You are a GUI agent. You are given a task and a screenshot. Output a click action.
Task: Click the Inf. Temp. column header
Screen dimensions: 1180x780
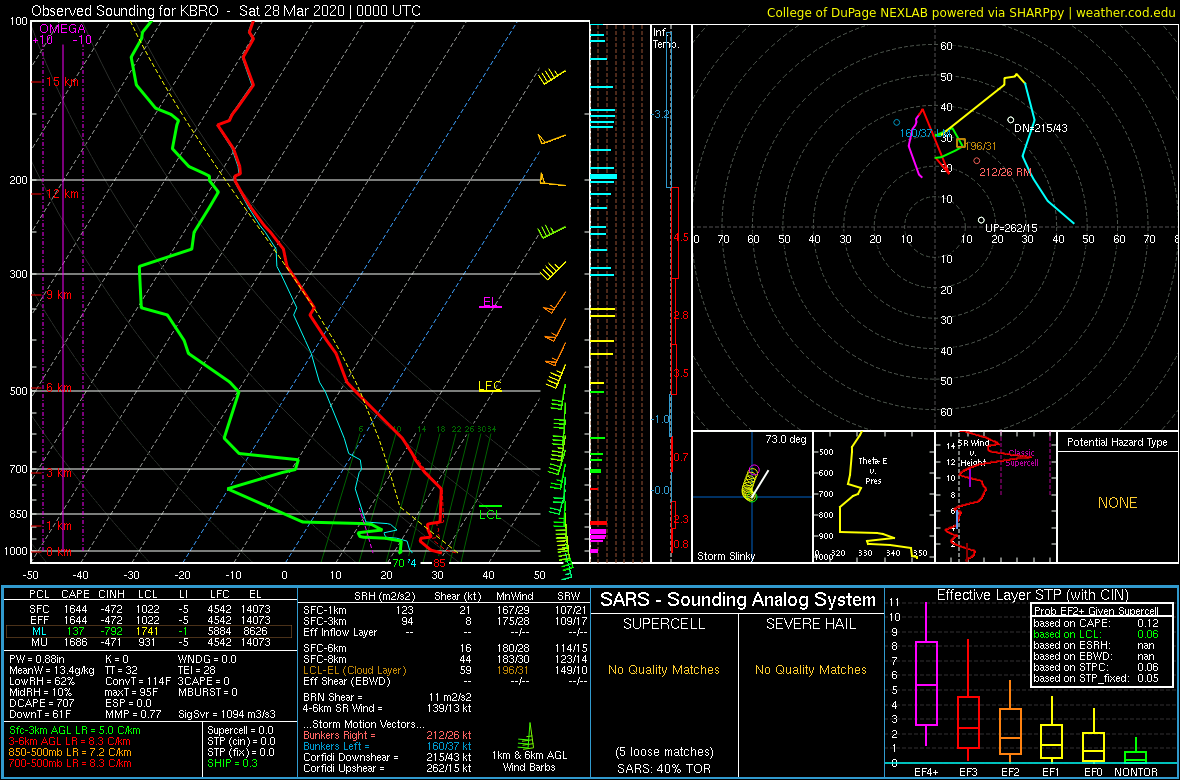(x=666, y=39)
